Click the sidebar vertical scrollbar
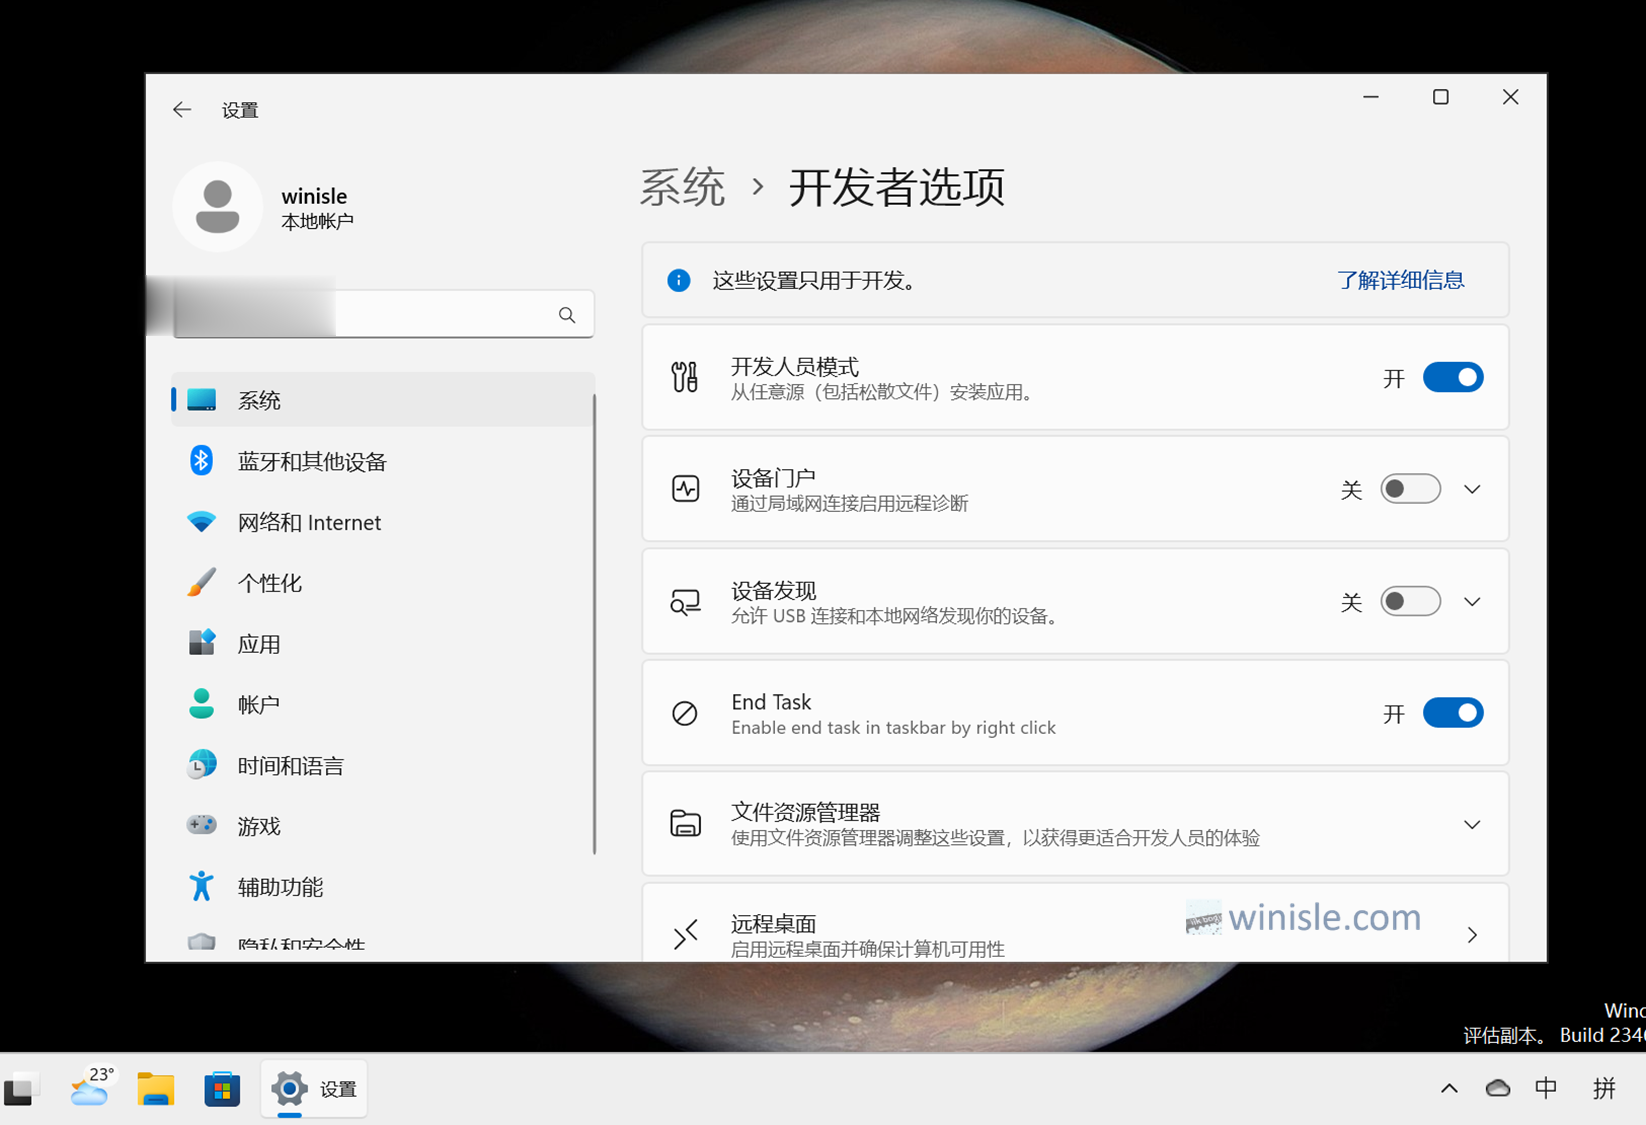This screenshot has width=1646, height=1125. click(x=595, y=624)
